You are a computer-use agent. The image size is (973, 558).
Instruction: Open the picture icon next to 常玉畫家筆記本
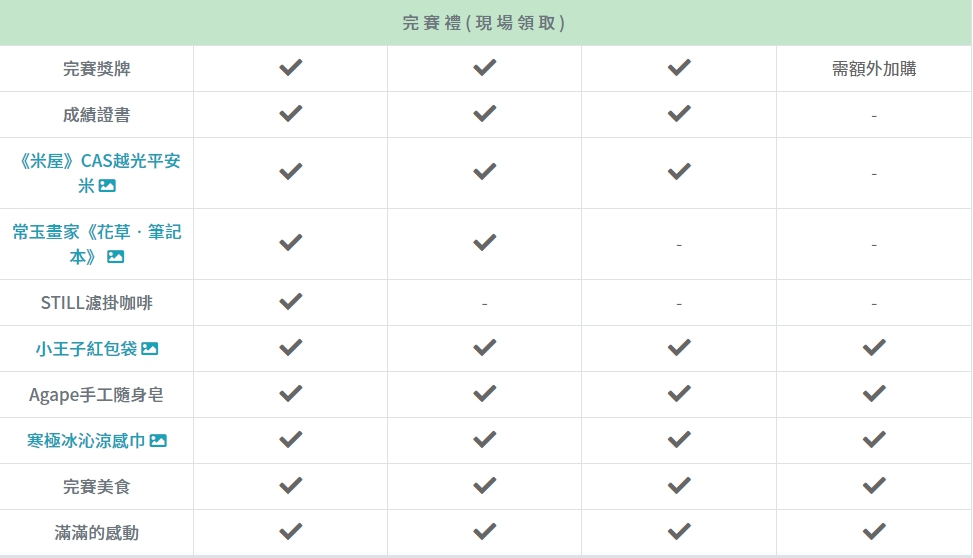tap(116, 257)
